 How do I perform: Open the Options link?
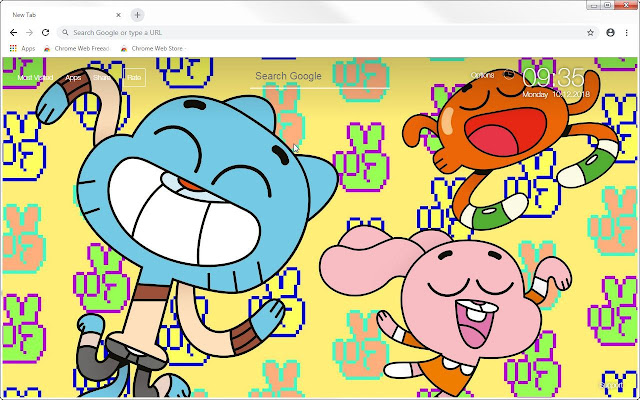click(482, 75)
